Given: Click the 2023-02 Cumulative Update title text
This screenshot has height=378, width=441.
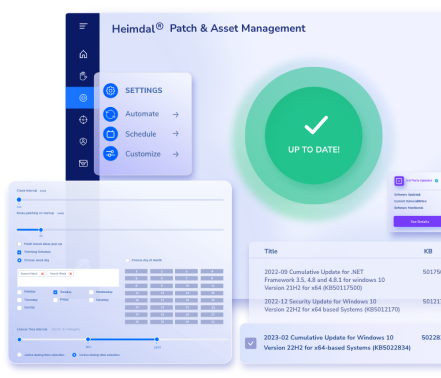Looking at the screenshot, I should pyautogui.click(x=337, y=343).
